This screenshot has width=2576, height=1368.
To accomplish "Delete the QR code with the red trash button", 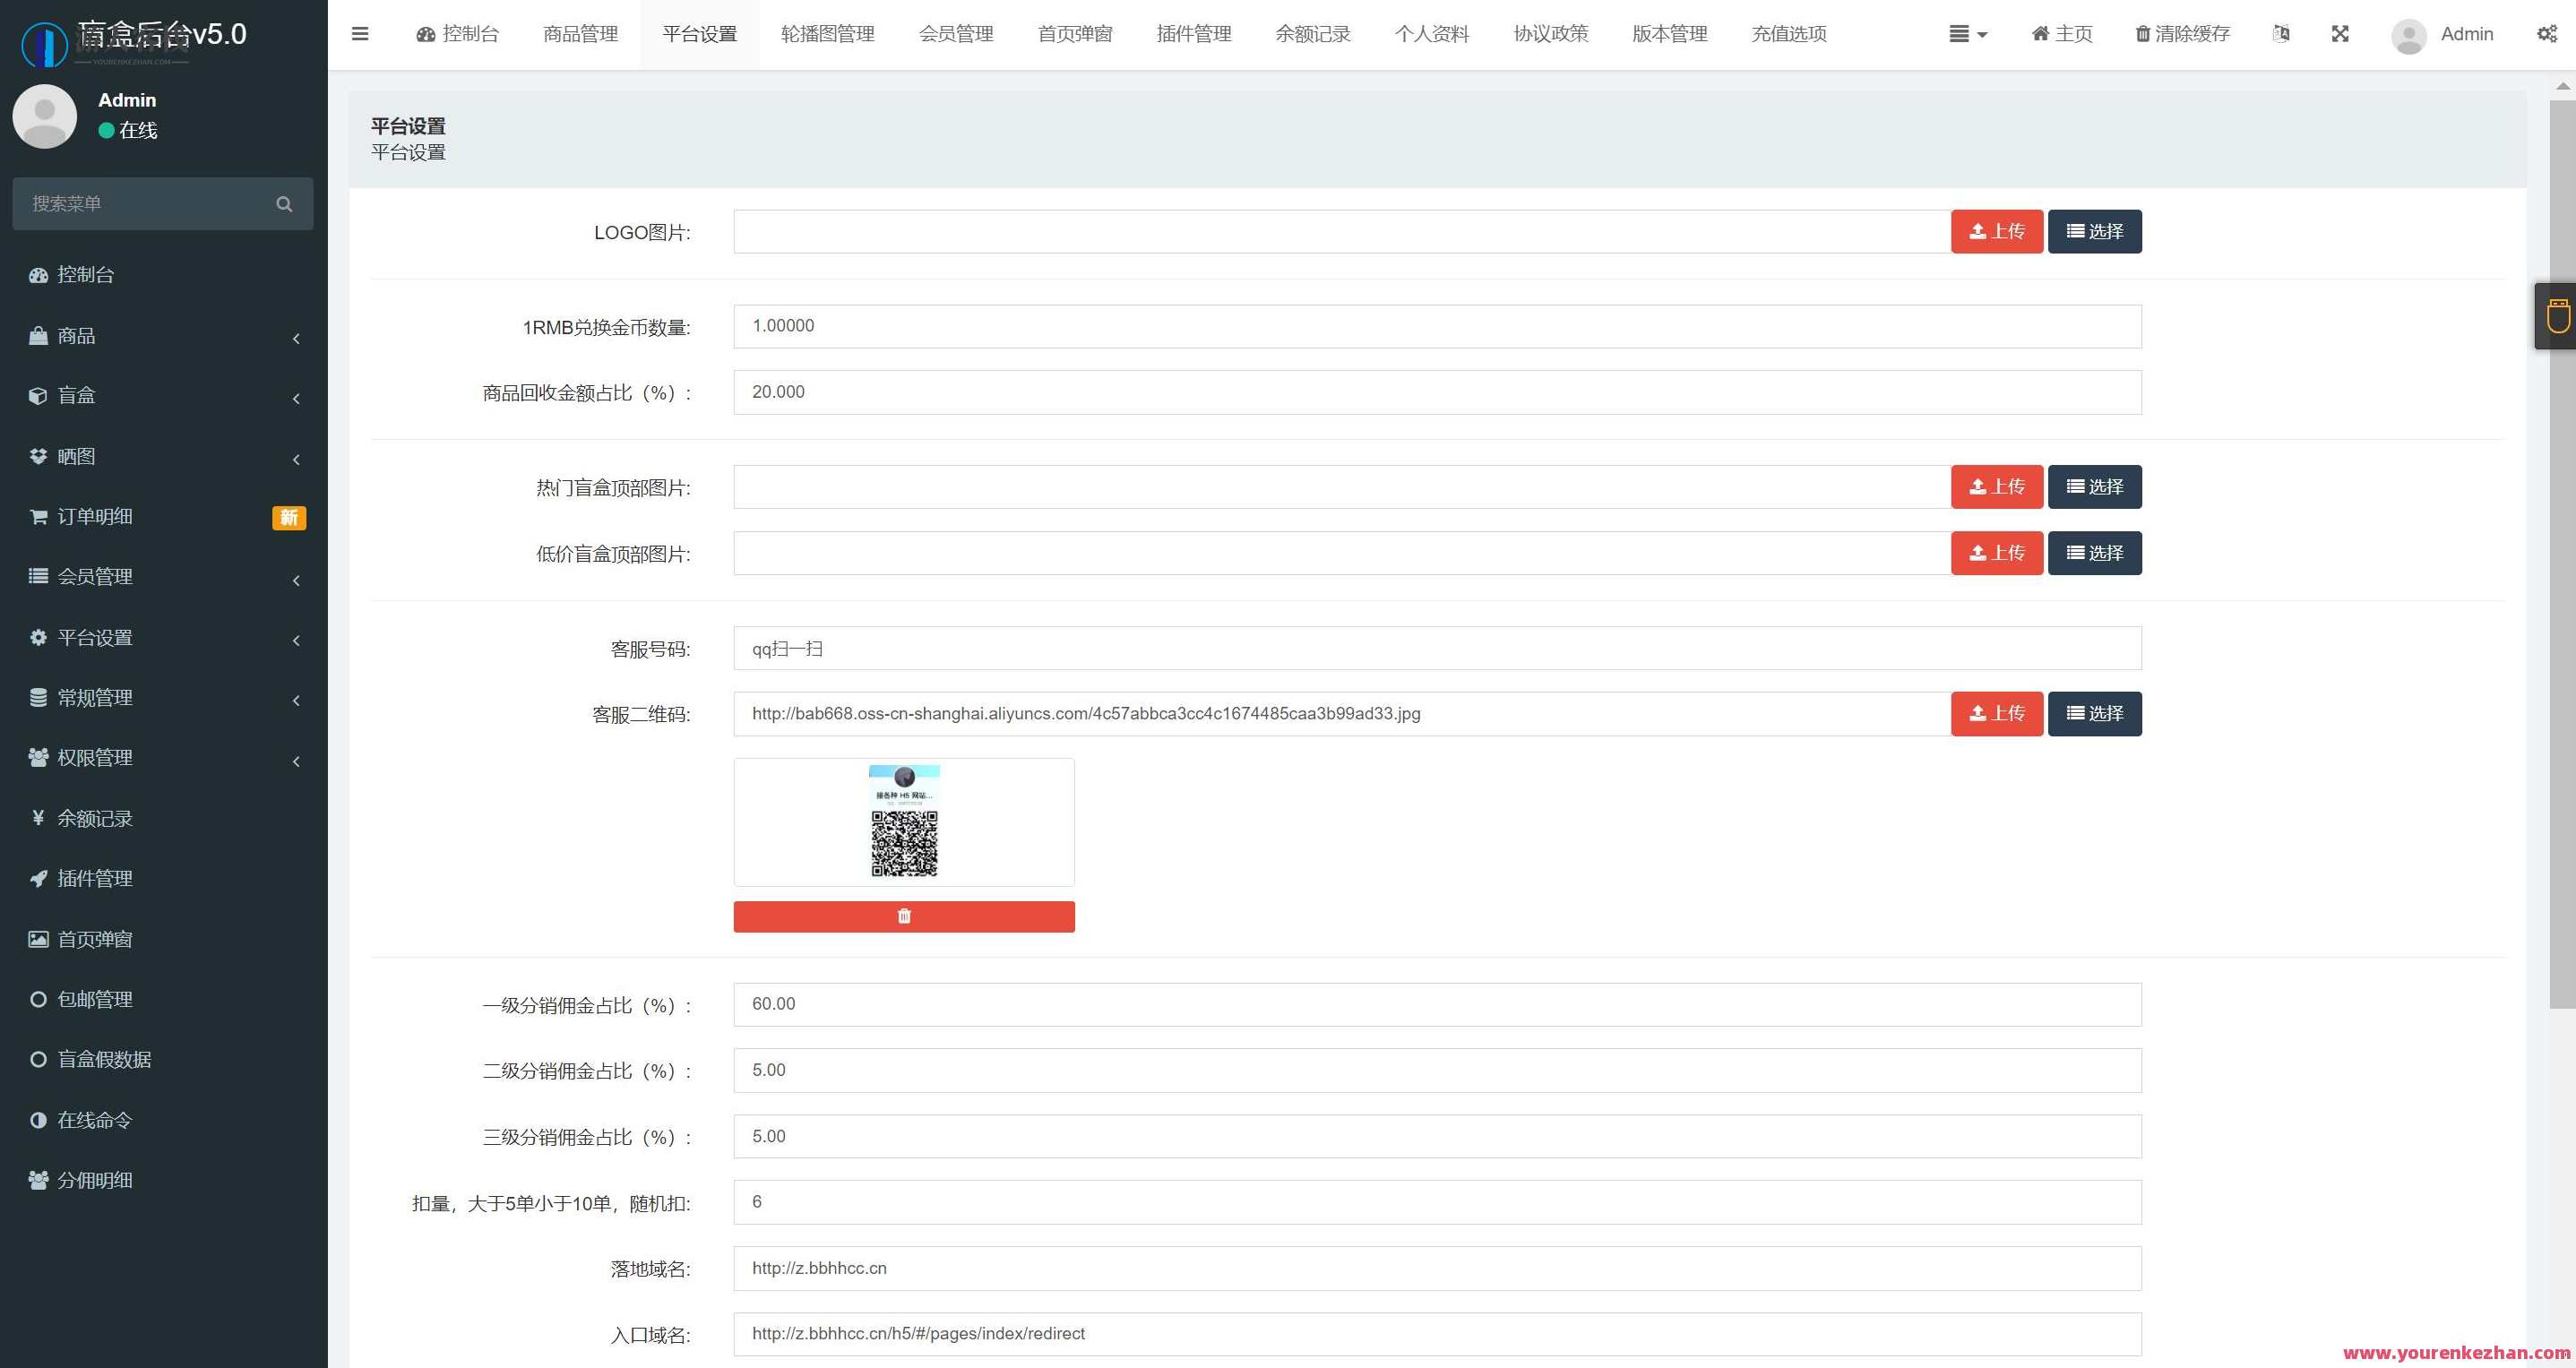I will (904, 916).
